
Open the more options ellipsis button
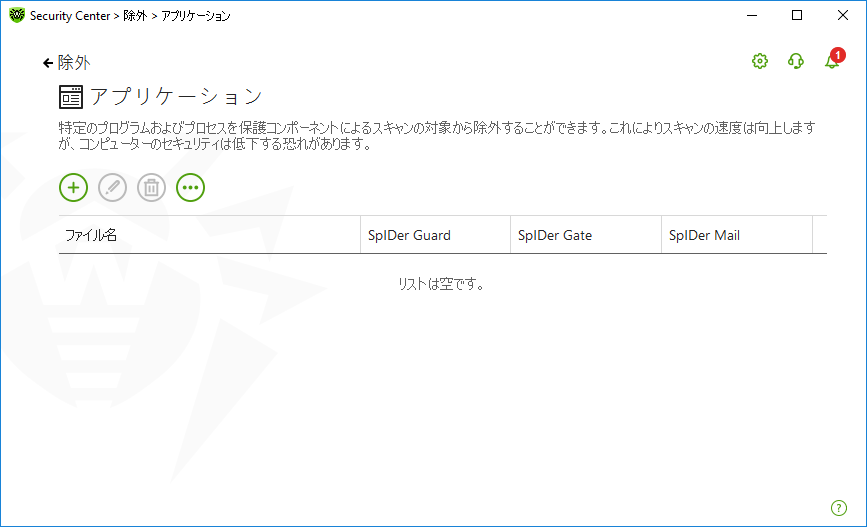[190, 187]
